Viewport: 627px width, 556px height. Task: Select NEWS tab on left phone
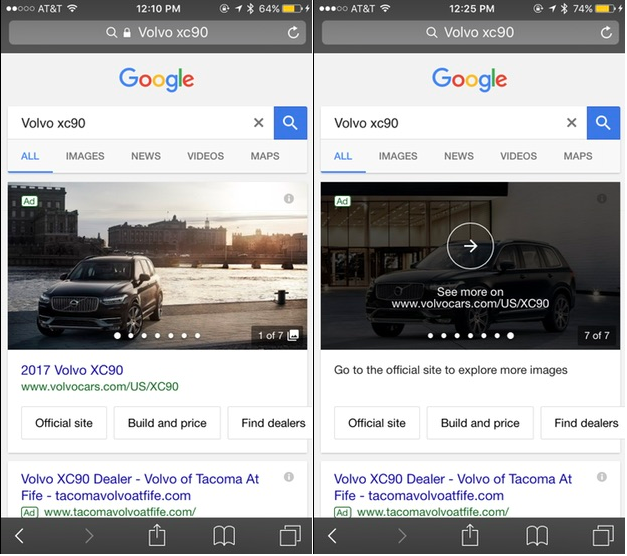[x=146, y=156]
